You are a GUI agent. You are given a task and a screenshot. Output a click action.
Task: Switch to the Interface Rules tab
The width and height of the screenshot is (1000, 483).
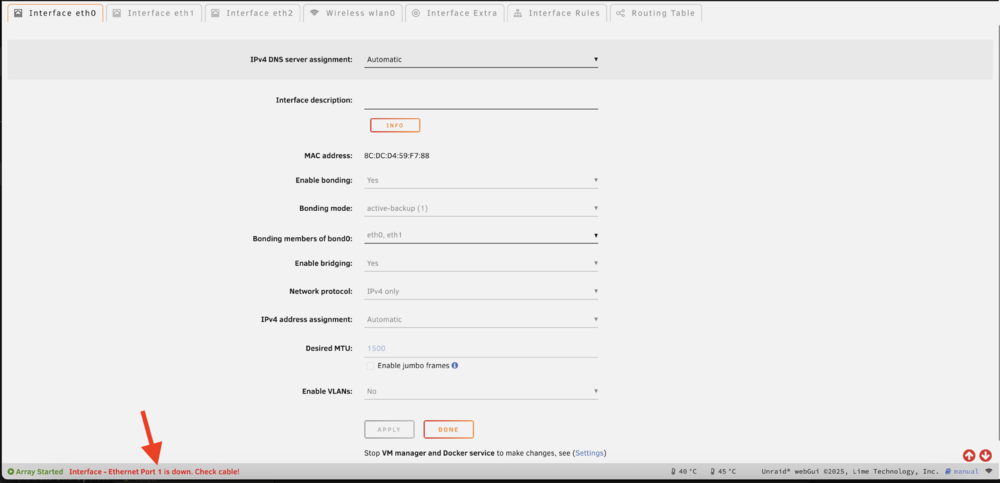(557, 13)
